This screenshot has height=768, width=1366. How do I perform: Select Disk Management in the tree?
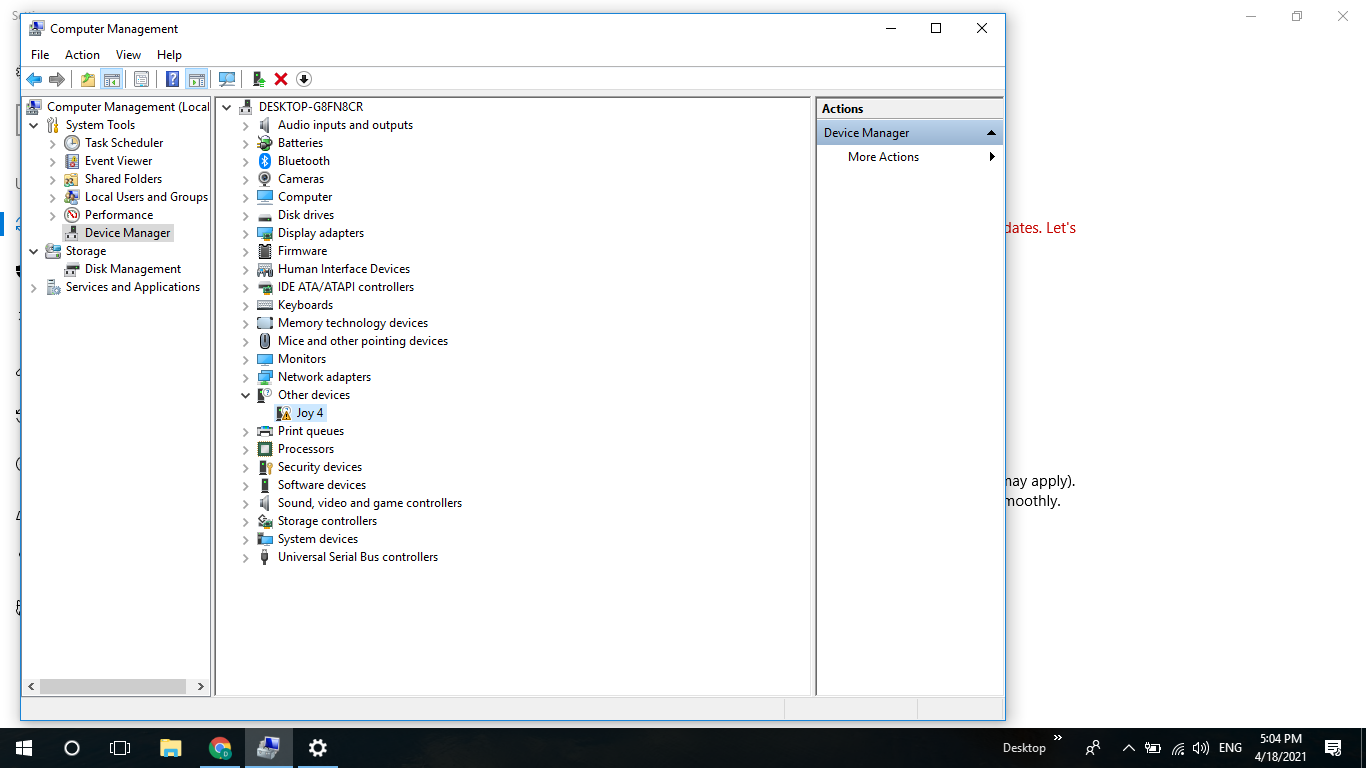coord(132,269)
